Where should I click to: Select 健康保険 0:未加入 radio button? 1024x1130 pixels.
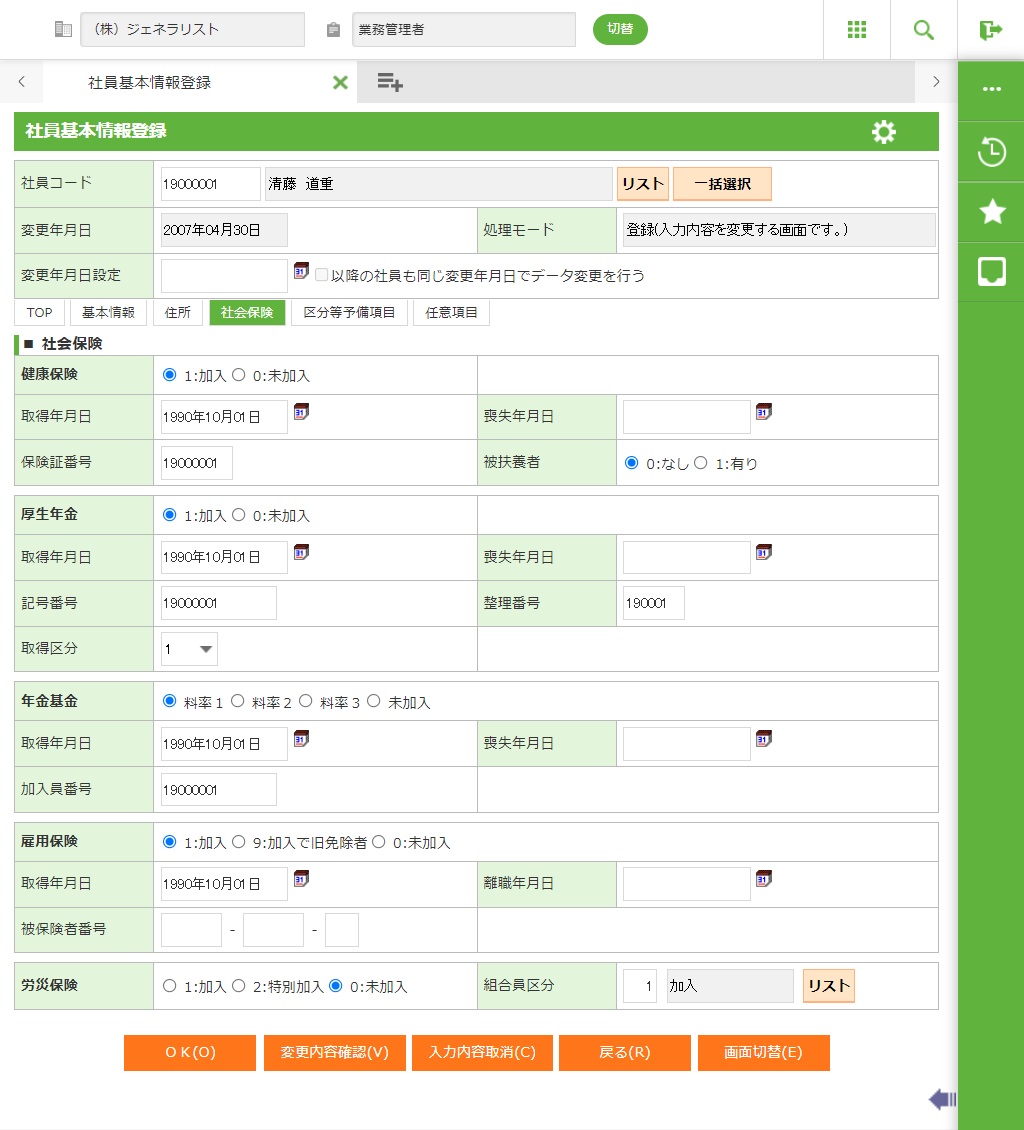(239, 375)
